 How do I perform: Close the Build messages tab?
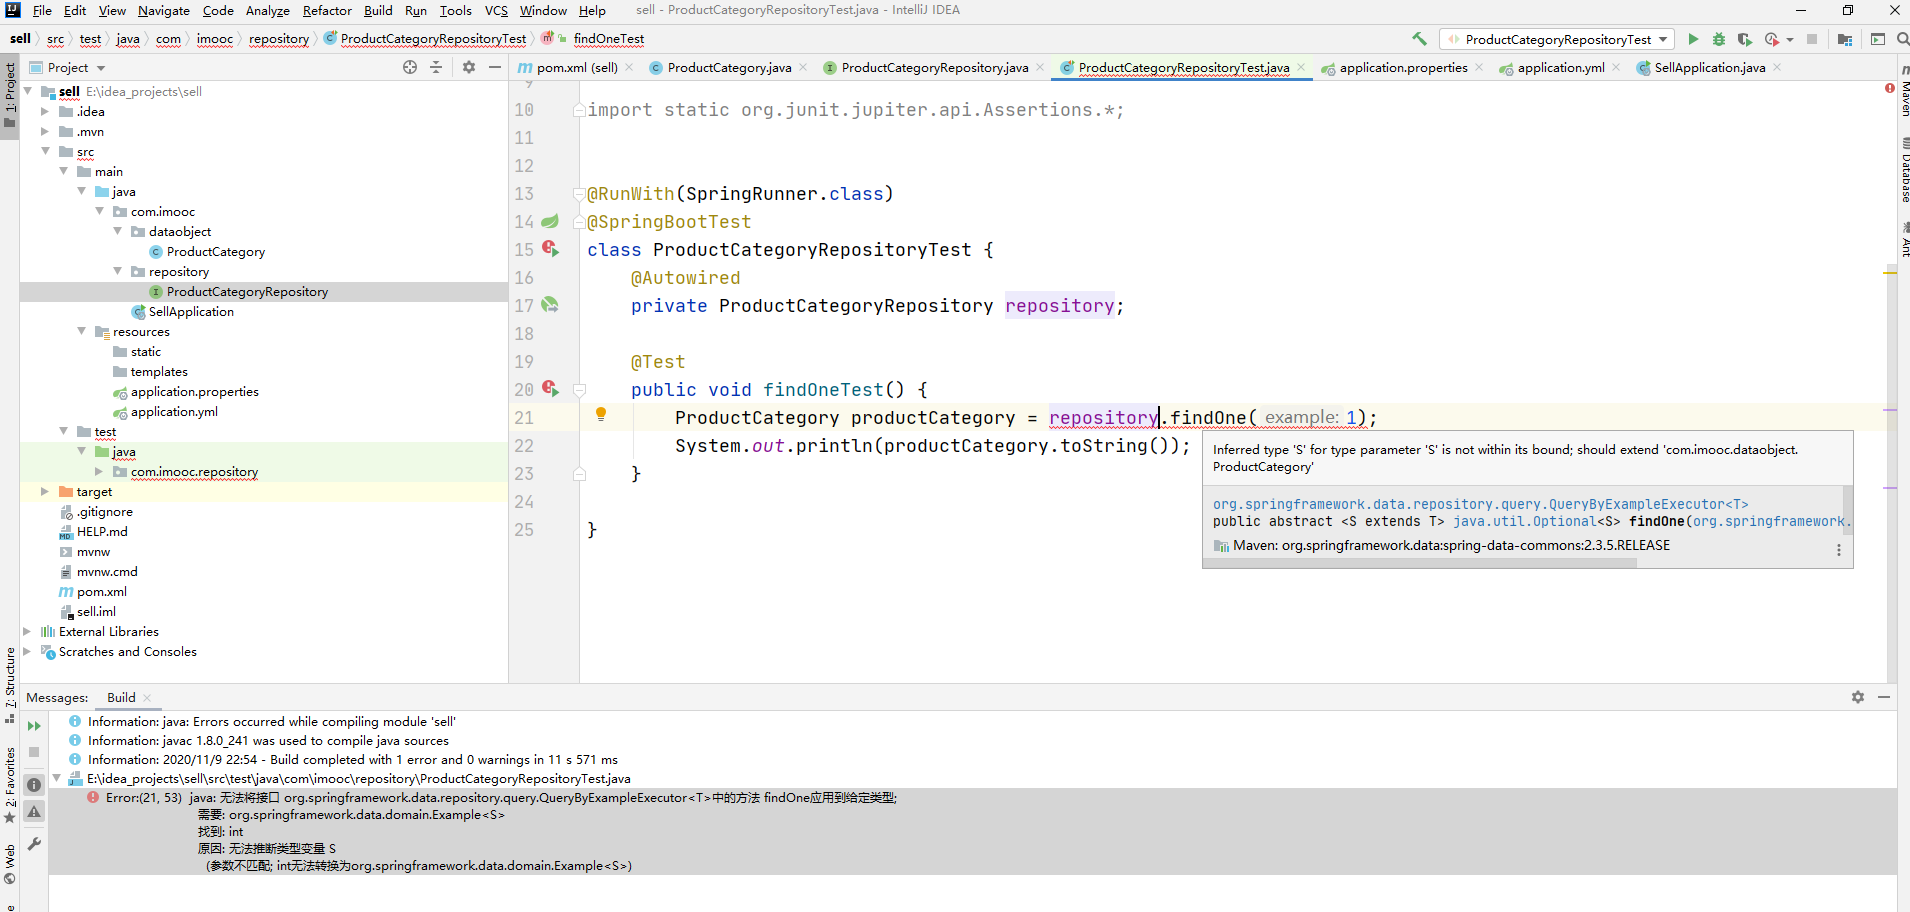tap(147, 698)
